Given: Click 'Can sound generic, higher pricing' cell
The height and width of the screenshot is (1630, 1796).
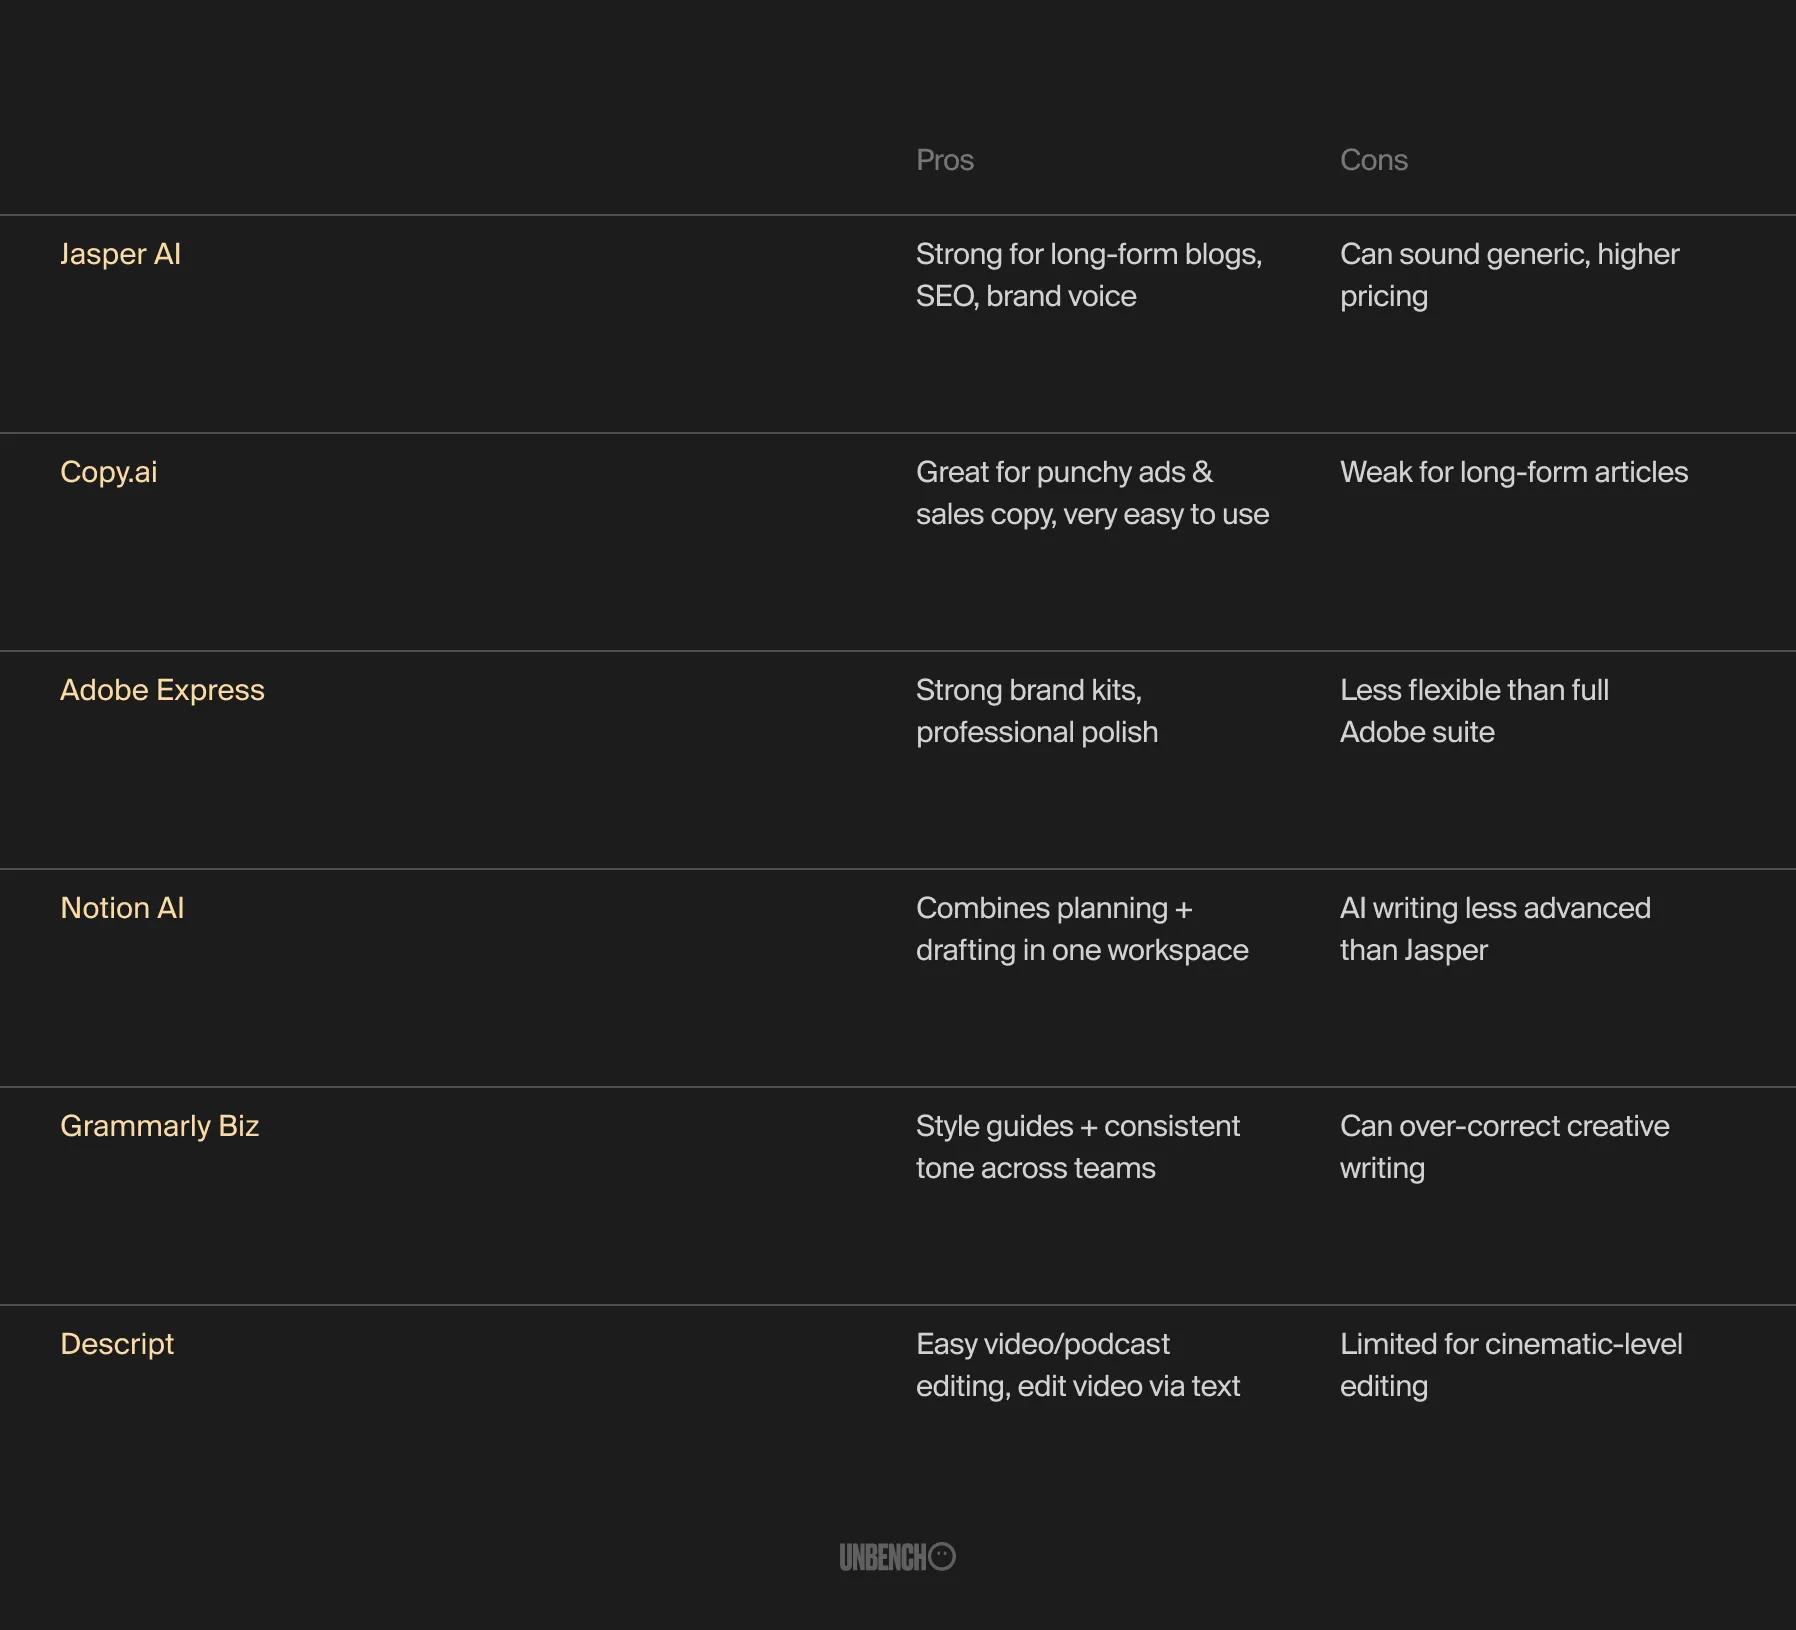Looking at the screenshot, I should [1509, 275].
